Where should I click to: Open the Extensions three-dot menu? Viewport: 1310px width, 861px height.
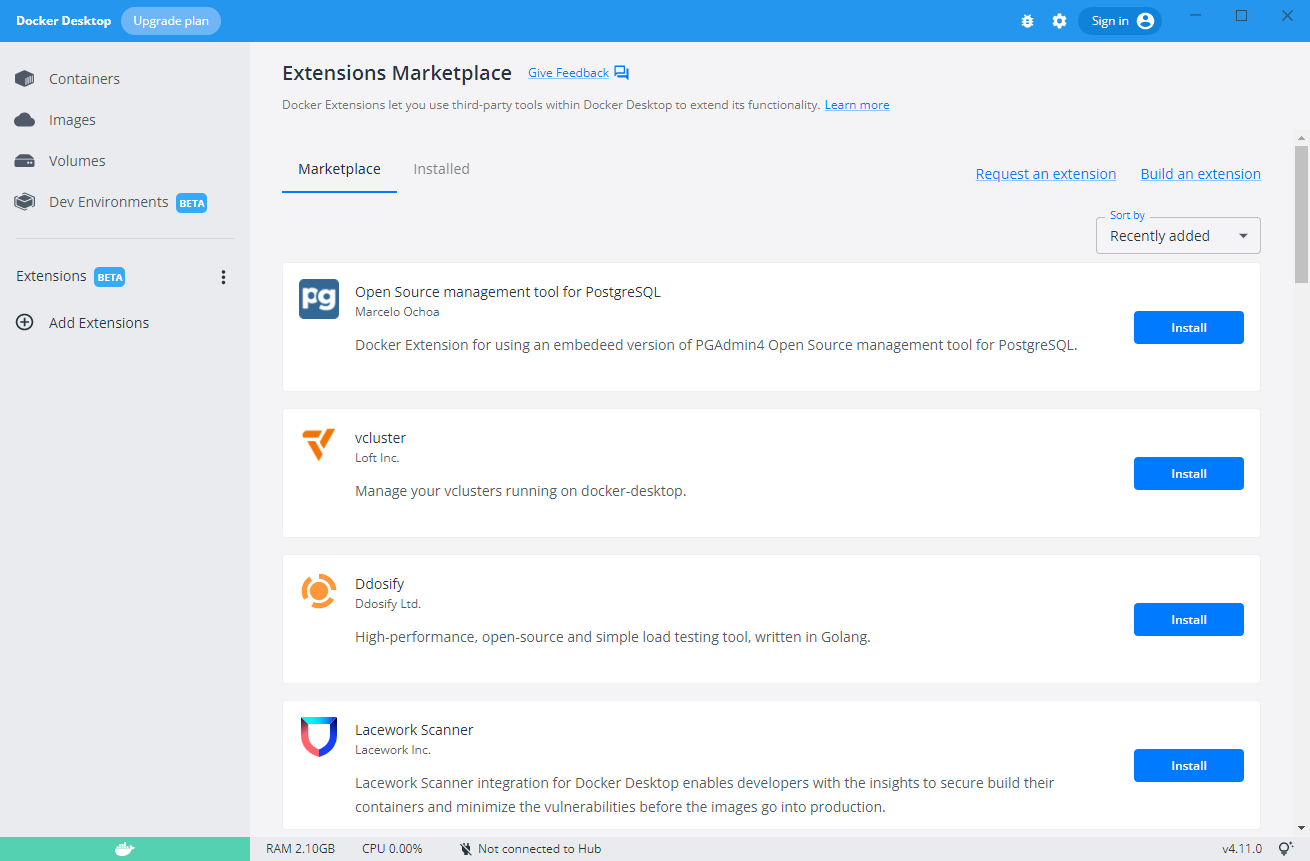pos(223,277)
